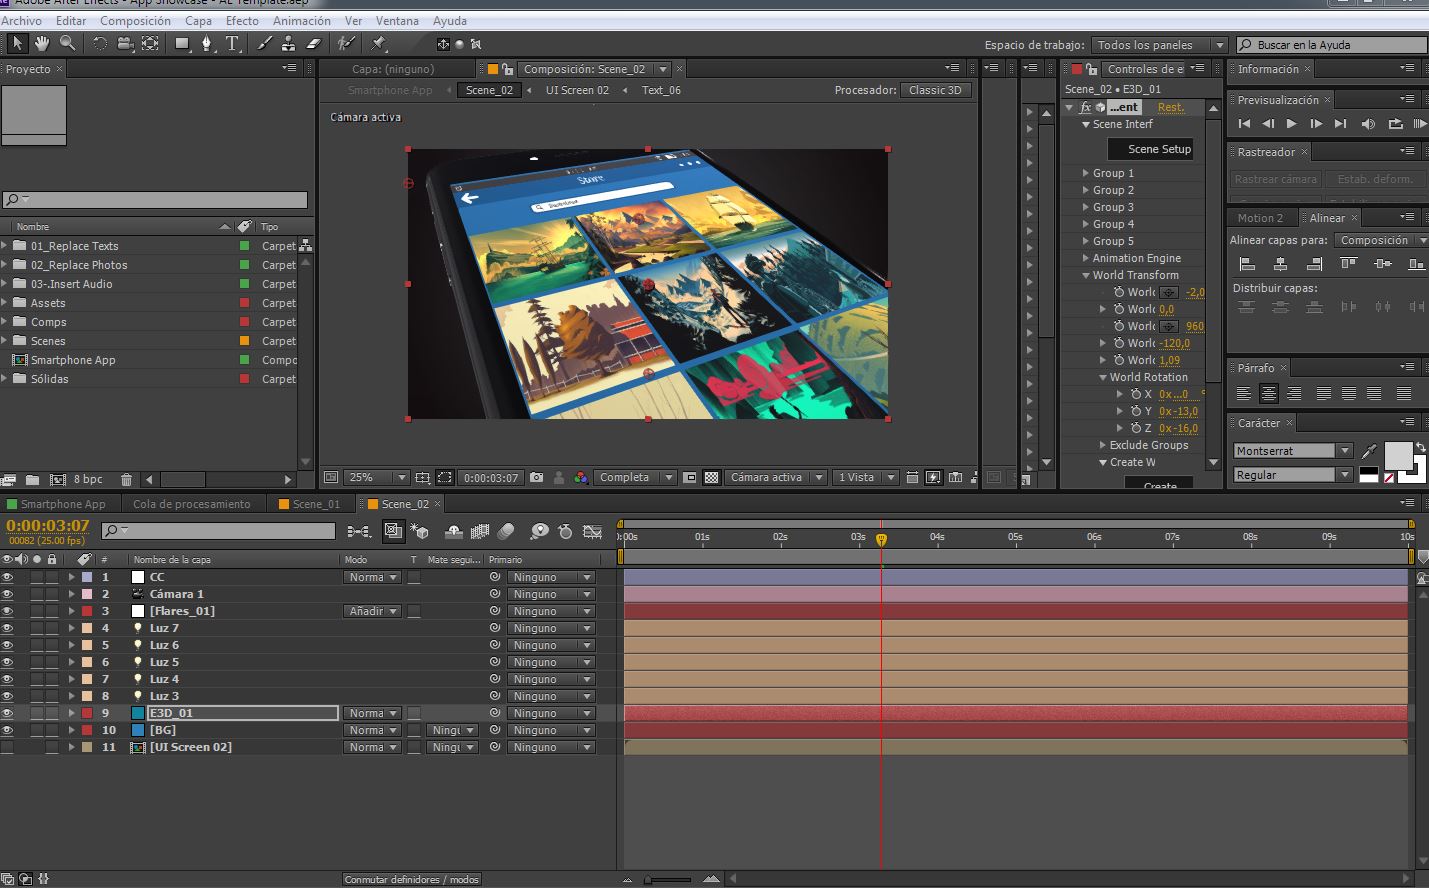Screen dimensions: 1429x888
Task: Open the resolution Completa dropdown
Action: coord(635,478)
